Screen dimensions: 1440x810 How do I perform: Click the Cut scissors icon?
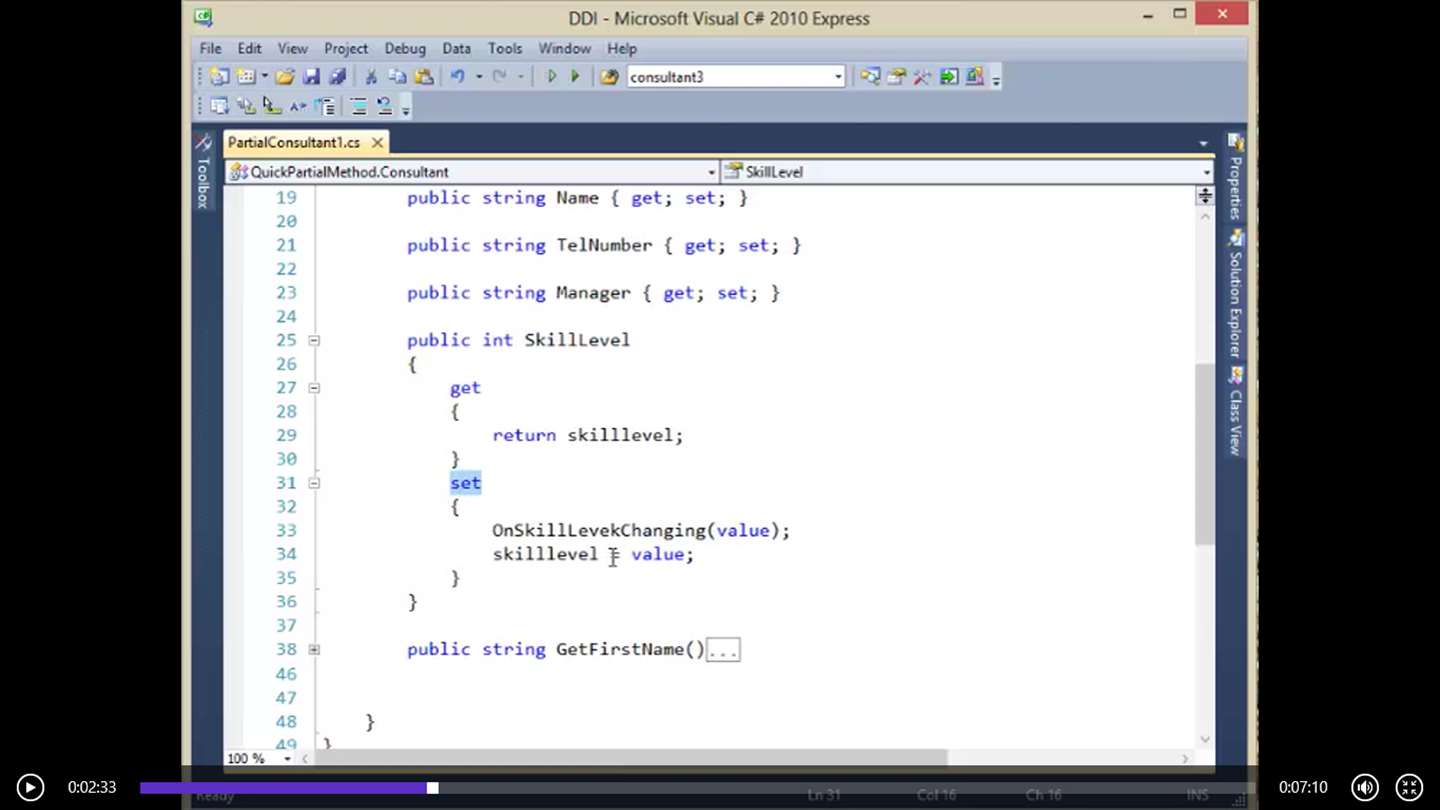click(371, 77)
